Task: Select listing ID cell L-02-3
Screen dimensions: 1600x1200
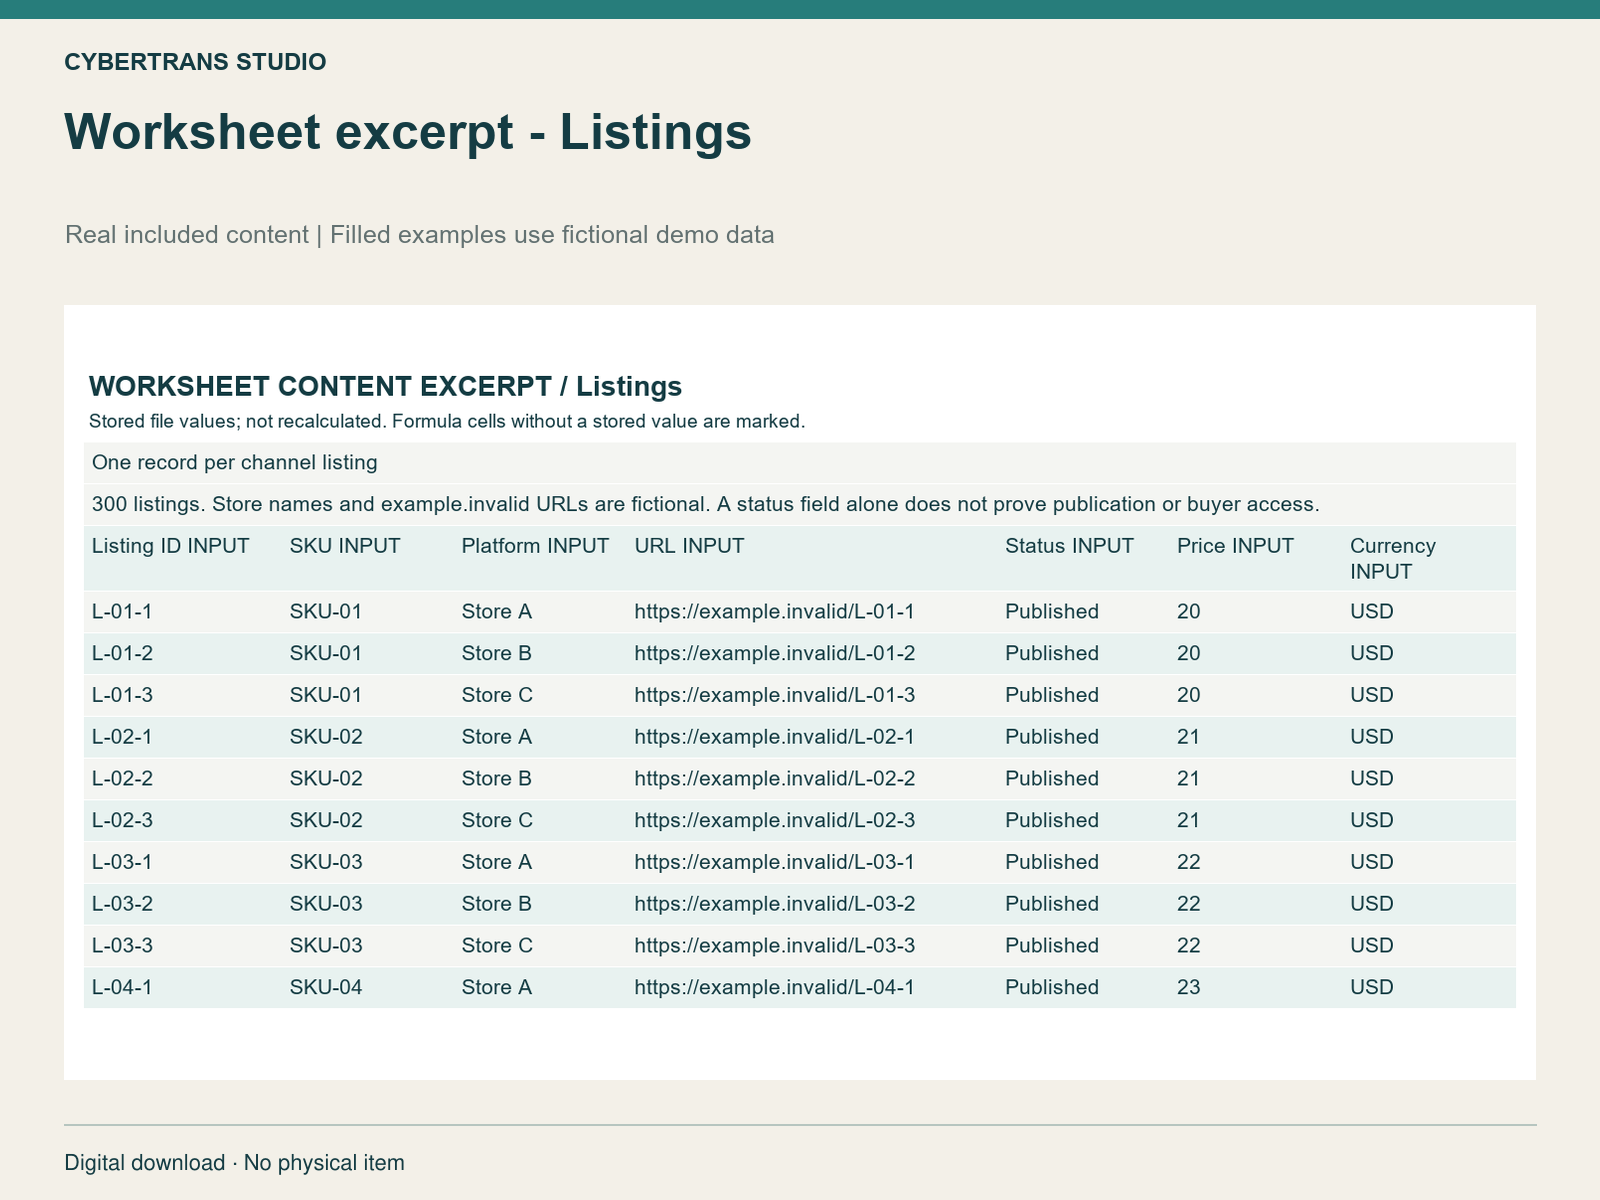Action: (122, 821)
